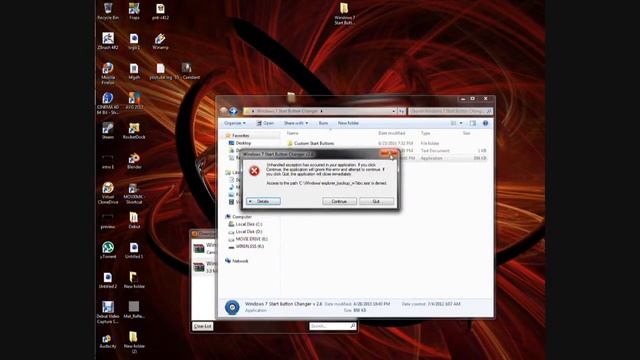Open address bar history dropdown arrow

coord(393,111)
